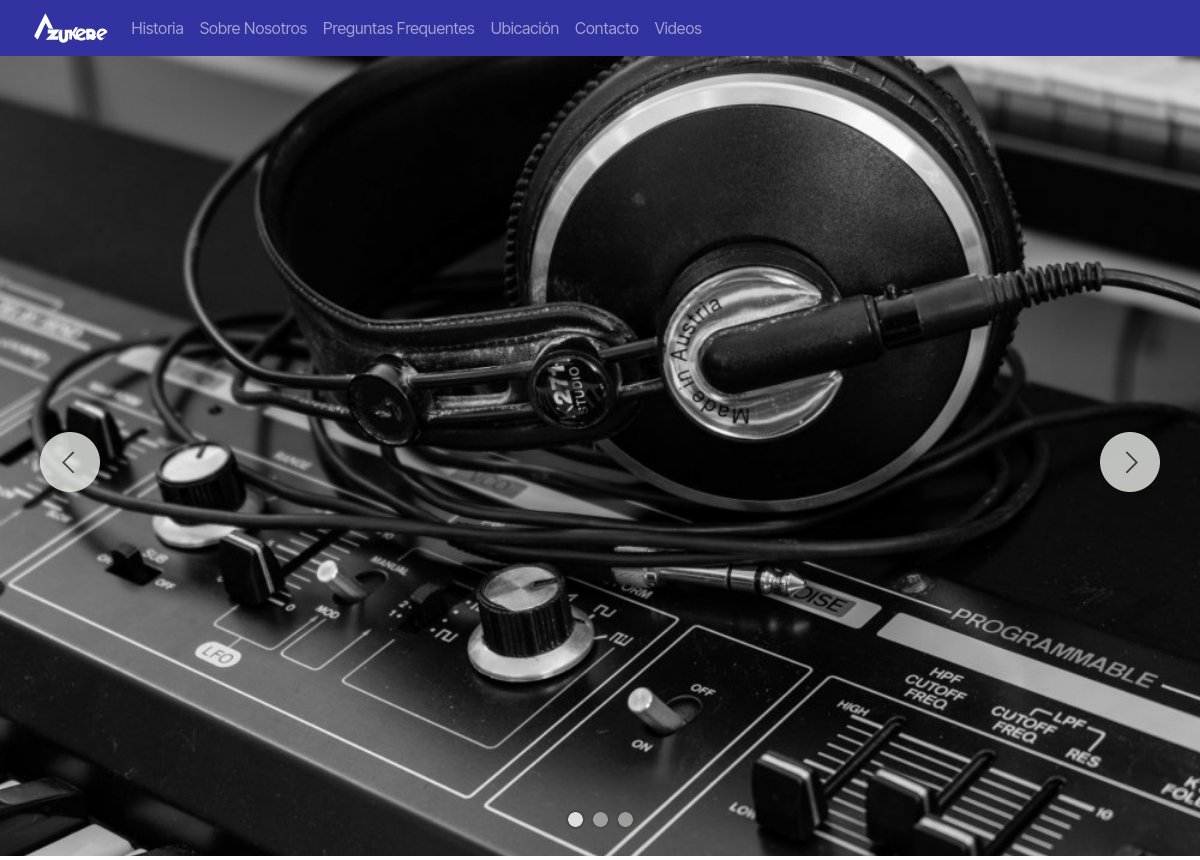Jump to the second carousel slide dot
The height and width of the screenshot is (860, 1200).
(600, 820)
